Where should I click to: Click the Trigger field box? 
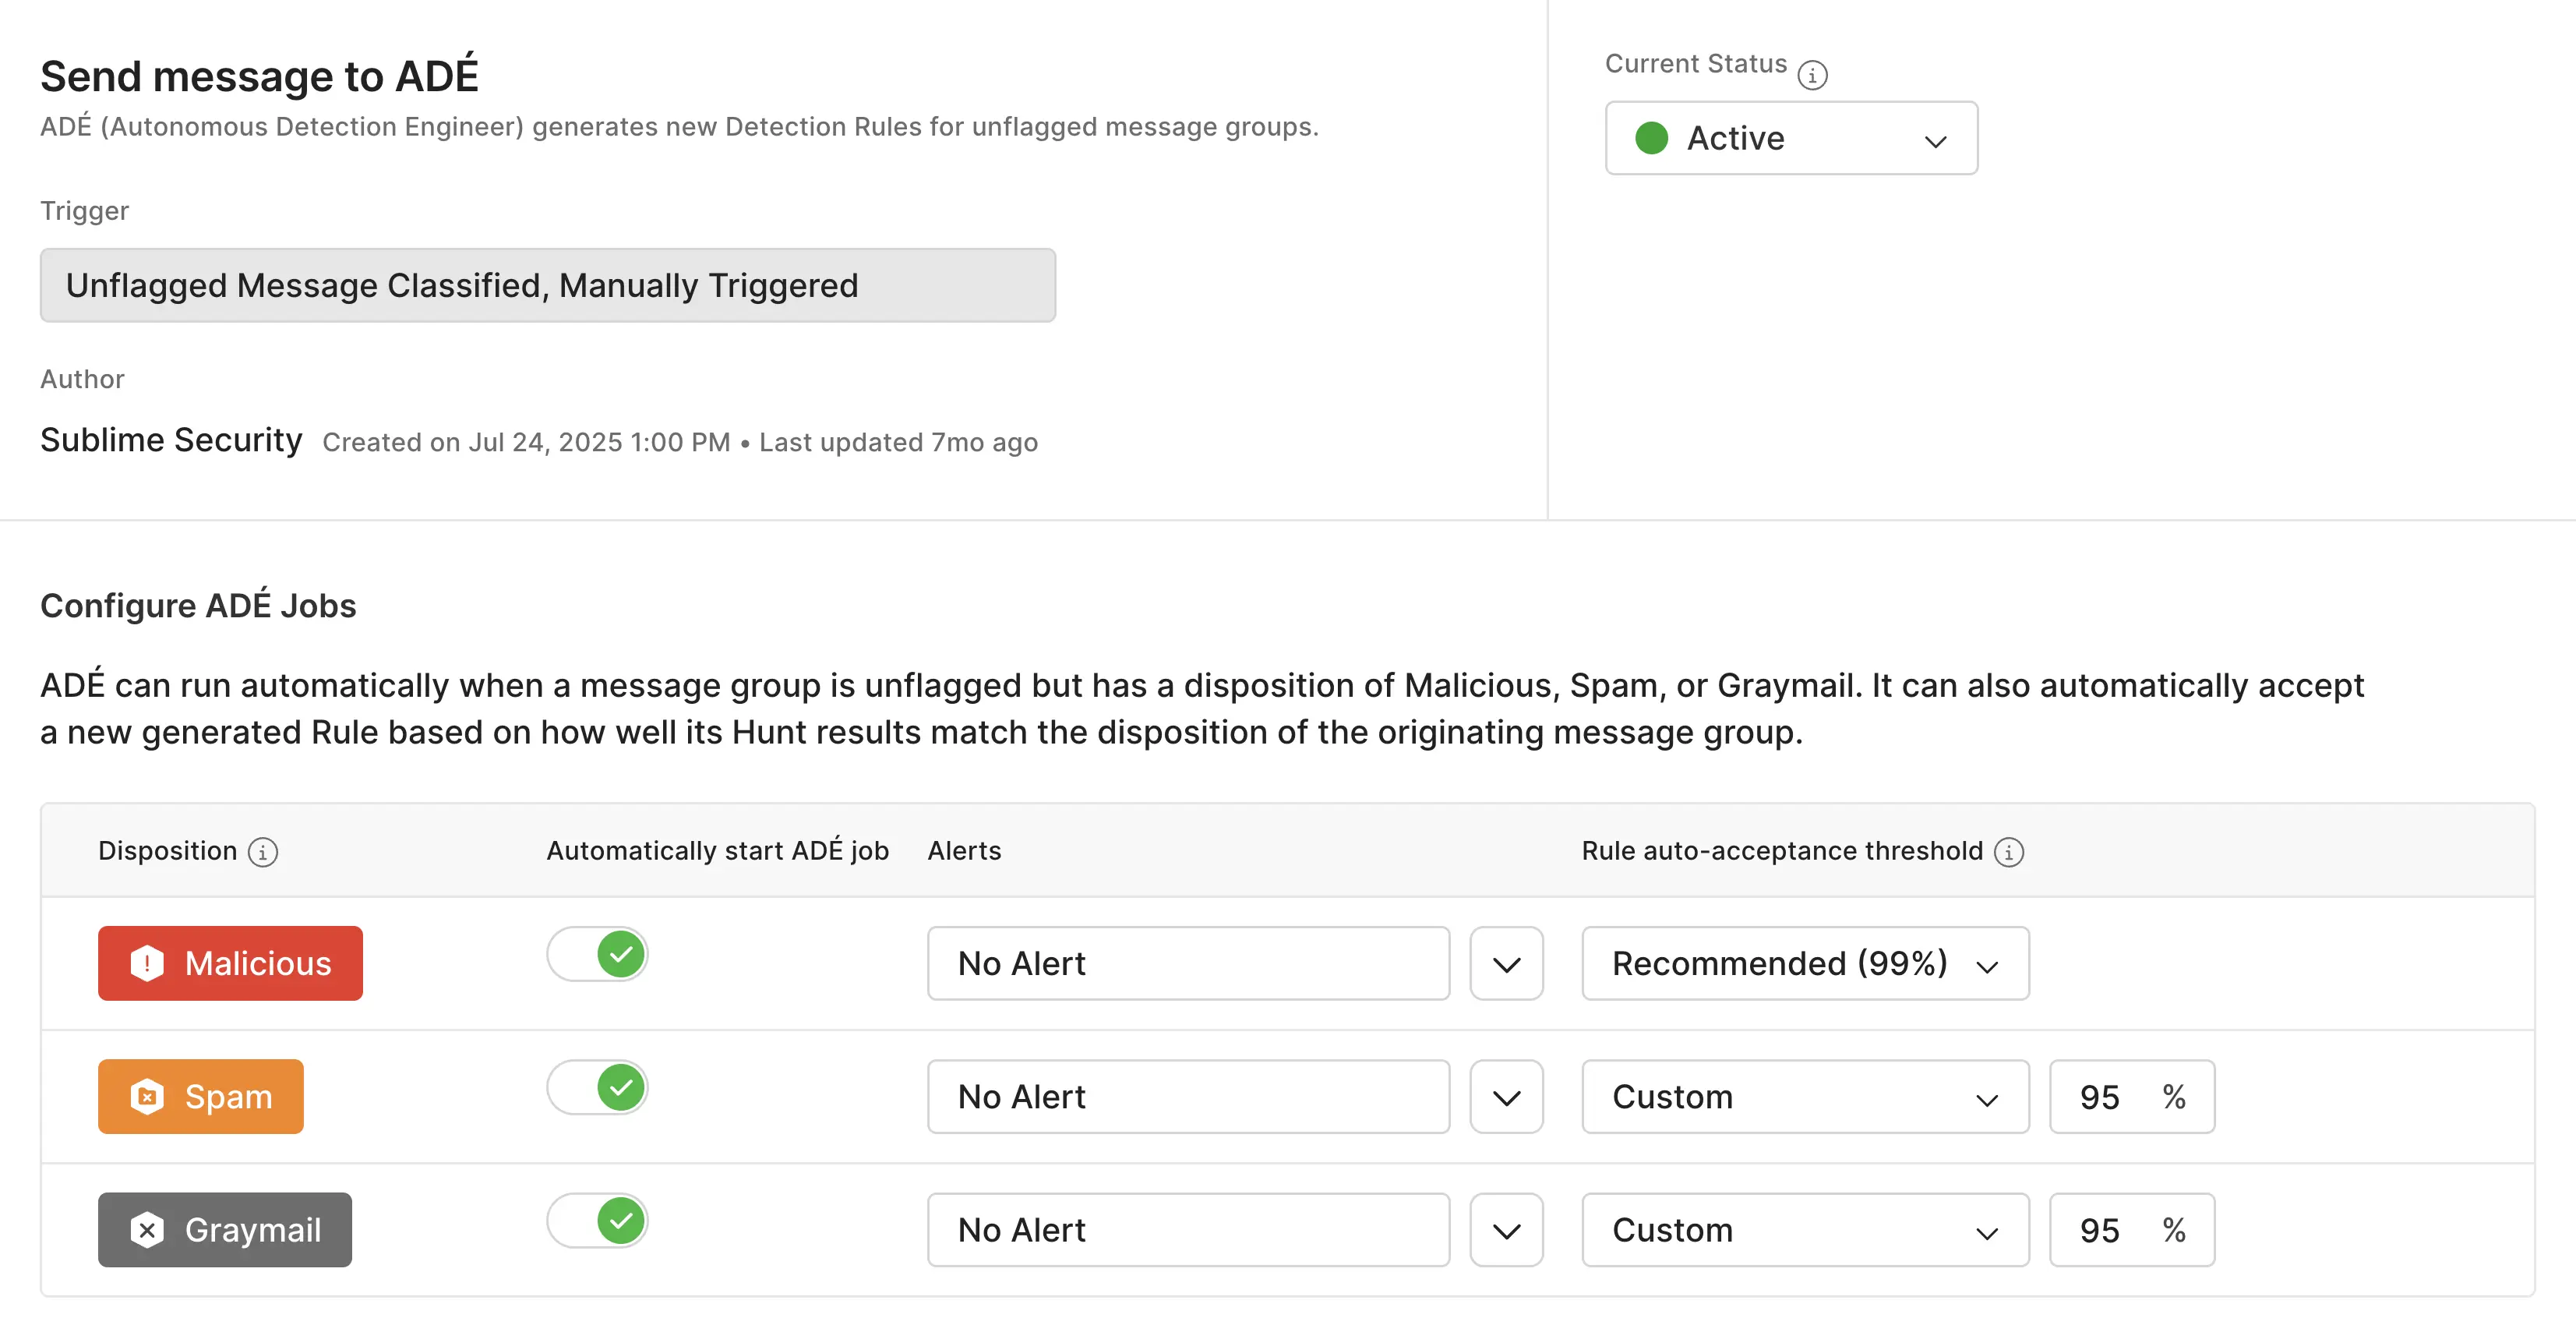(547, 286)
